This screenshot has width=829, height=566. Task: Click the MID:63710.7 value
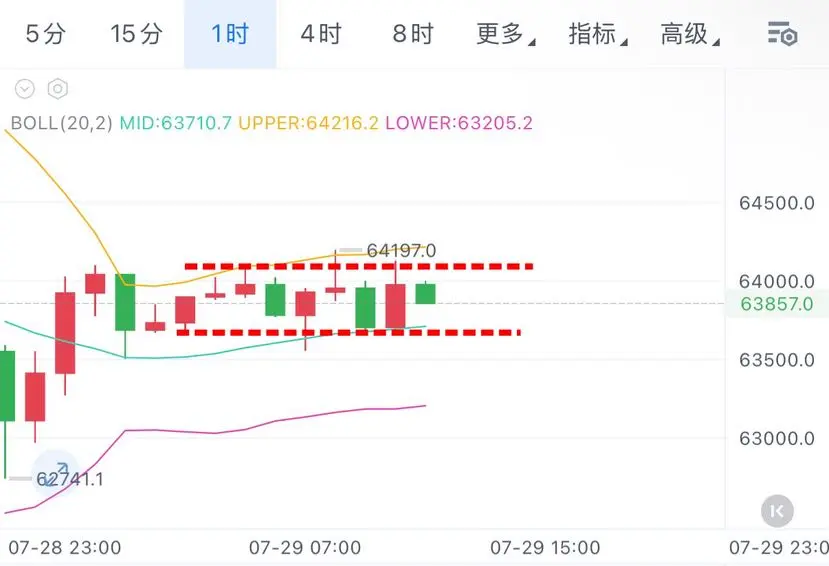[176, 123]
